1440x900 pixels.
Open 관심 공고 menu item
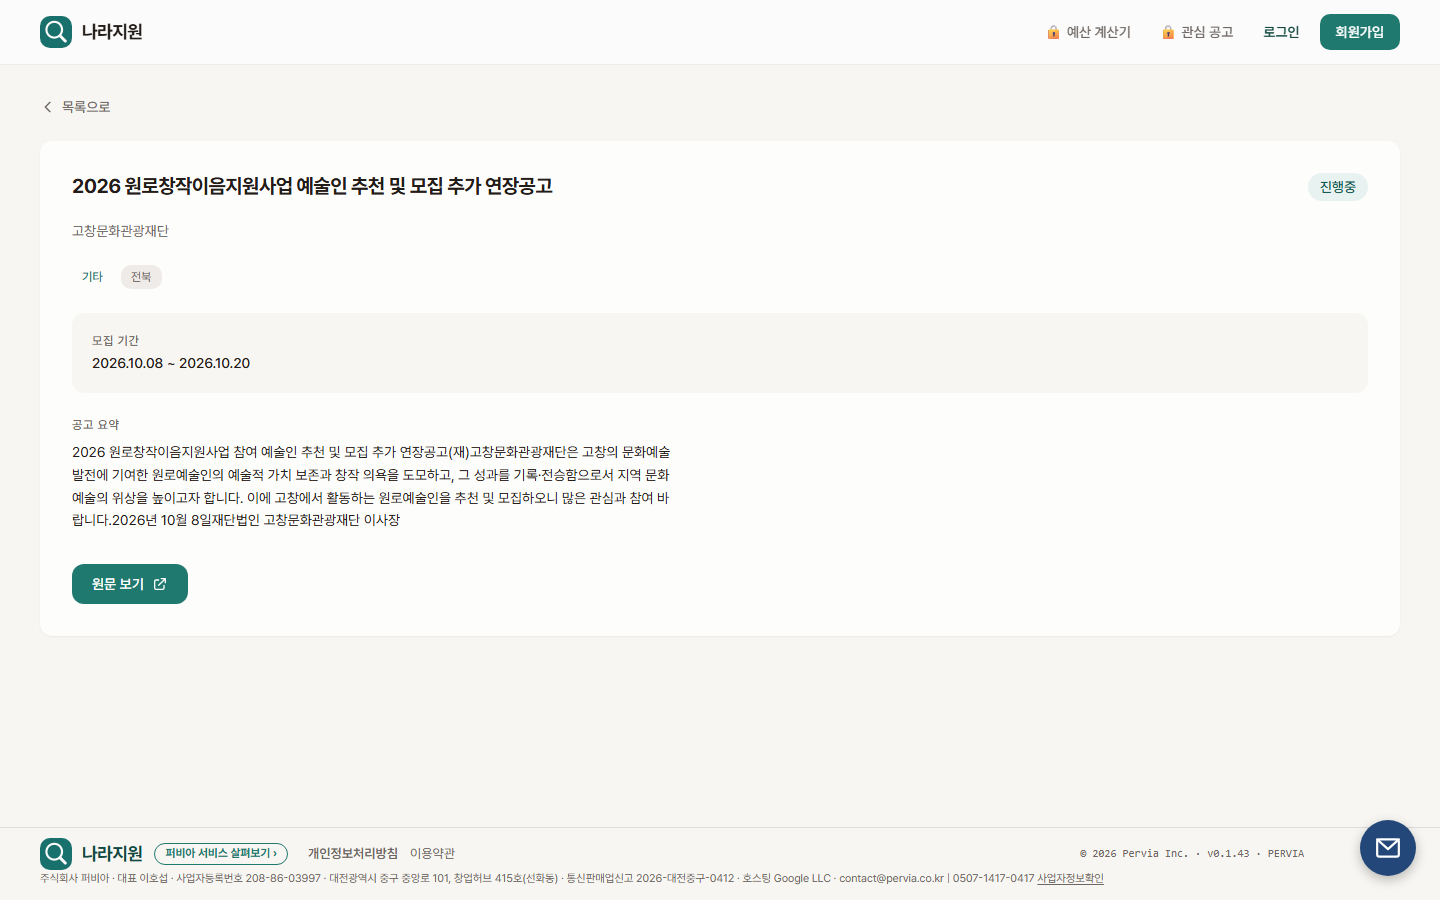pos(1198,32)
